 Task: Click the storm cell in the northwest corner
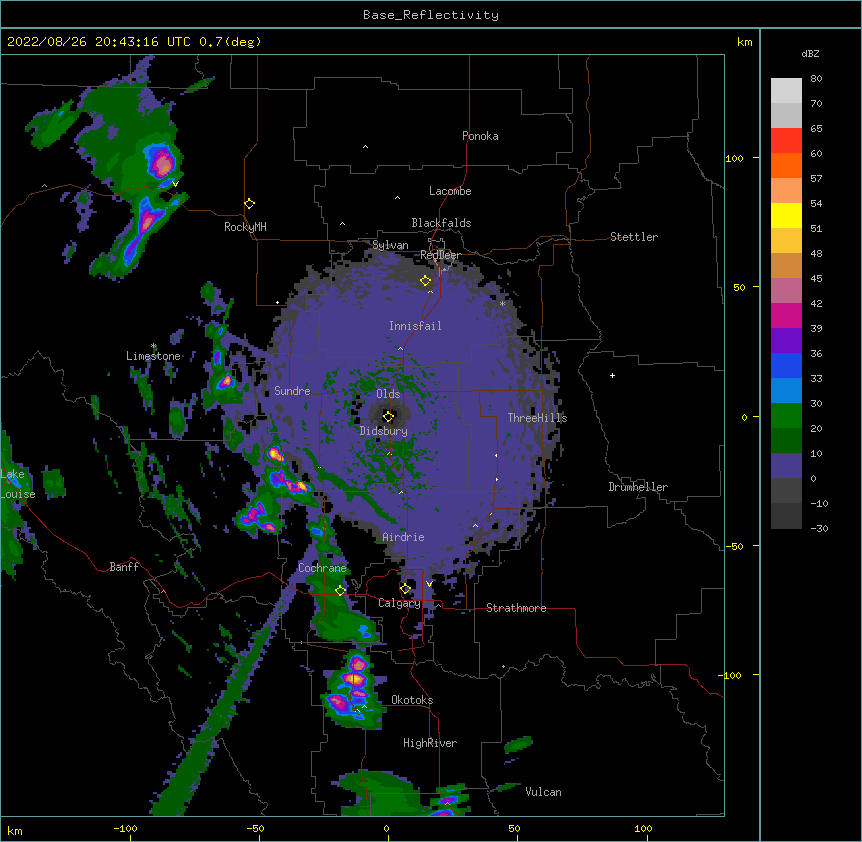pos(161,162)
